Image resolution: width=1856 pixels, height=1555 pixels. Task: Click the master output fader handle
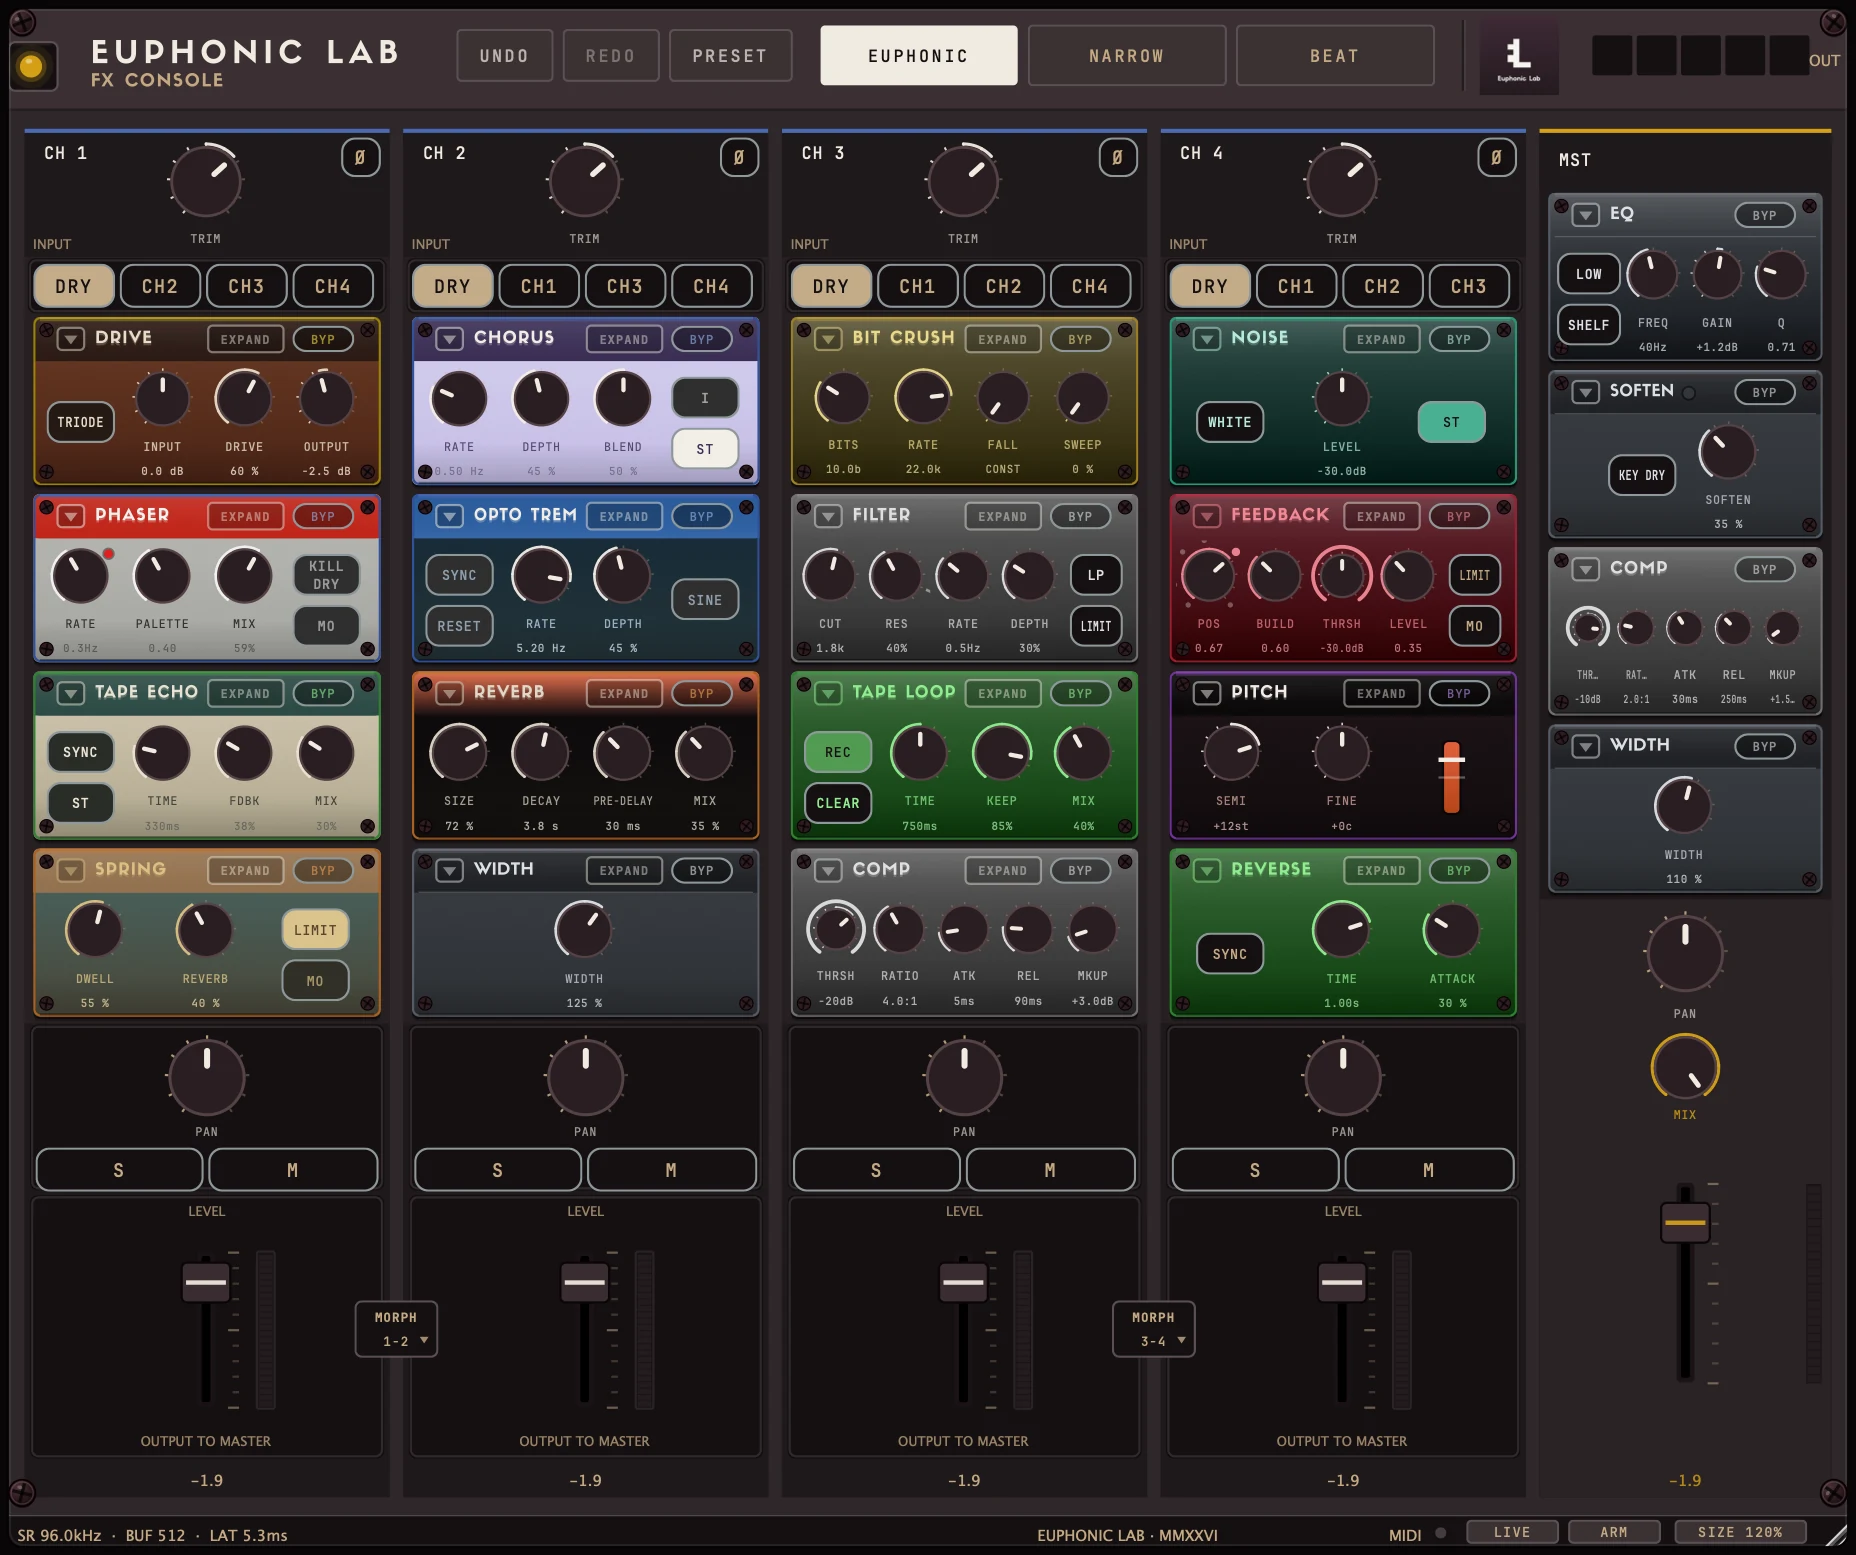(1685, 1222)
